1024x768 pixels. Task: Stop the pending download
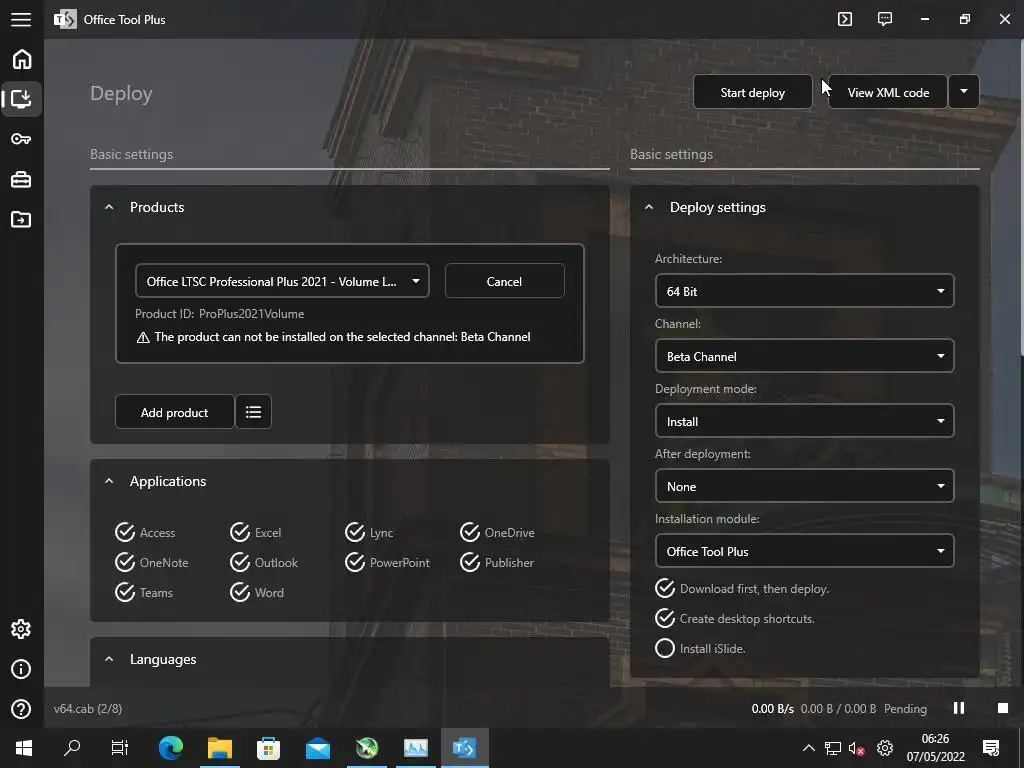point(1003,709)
